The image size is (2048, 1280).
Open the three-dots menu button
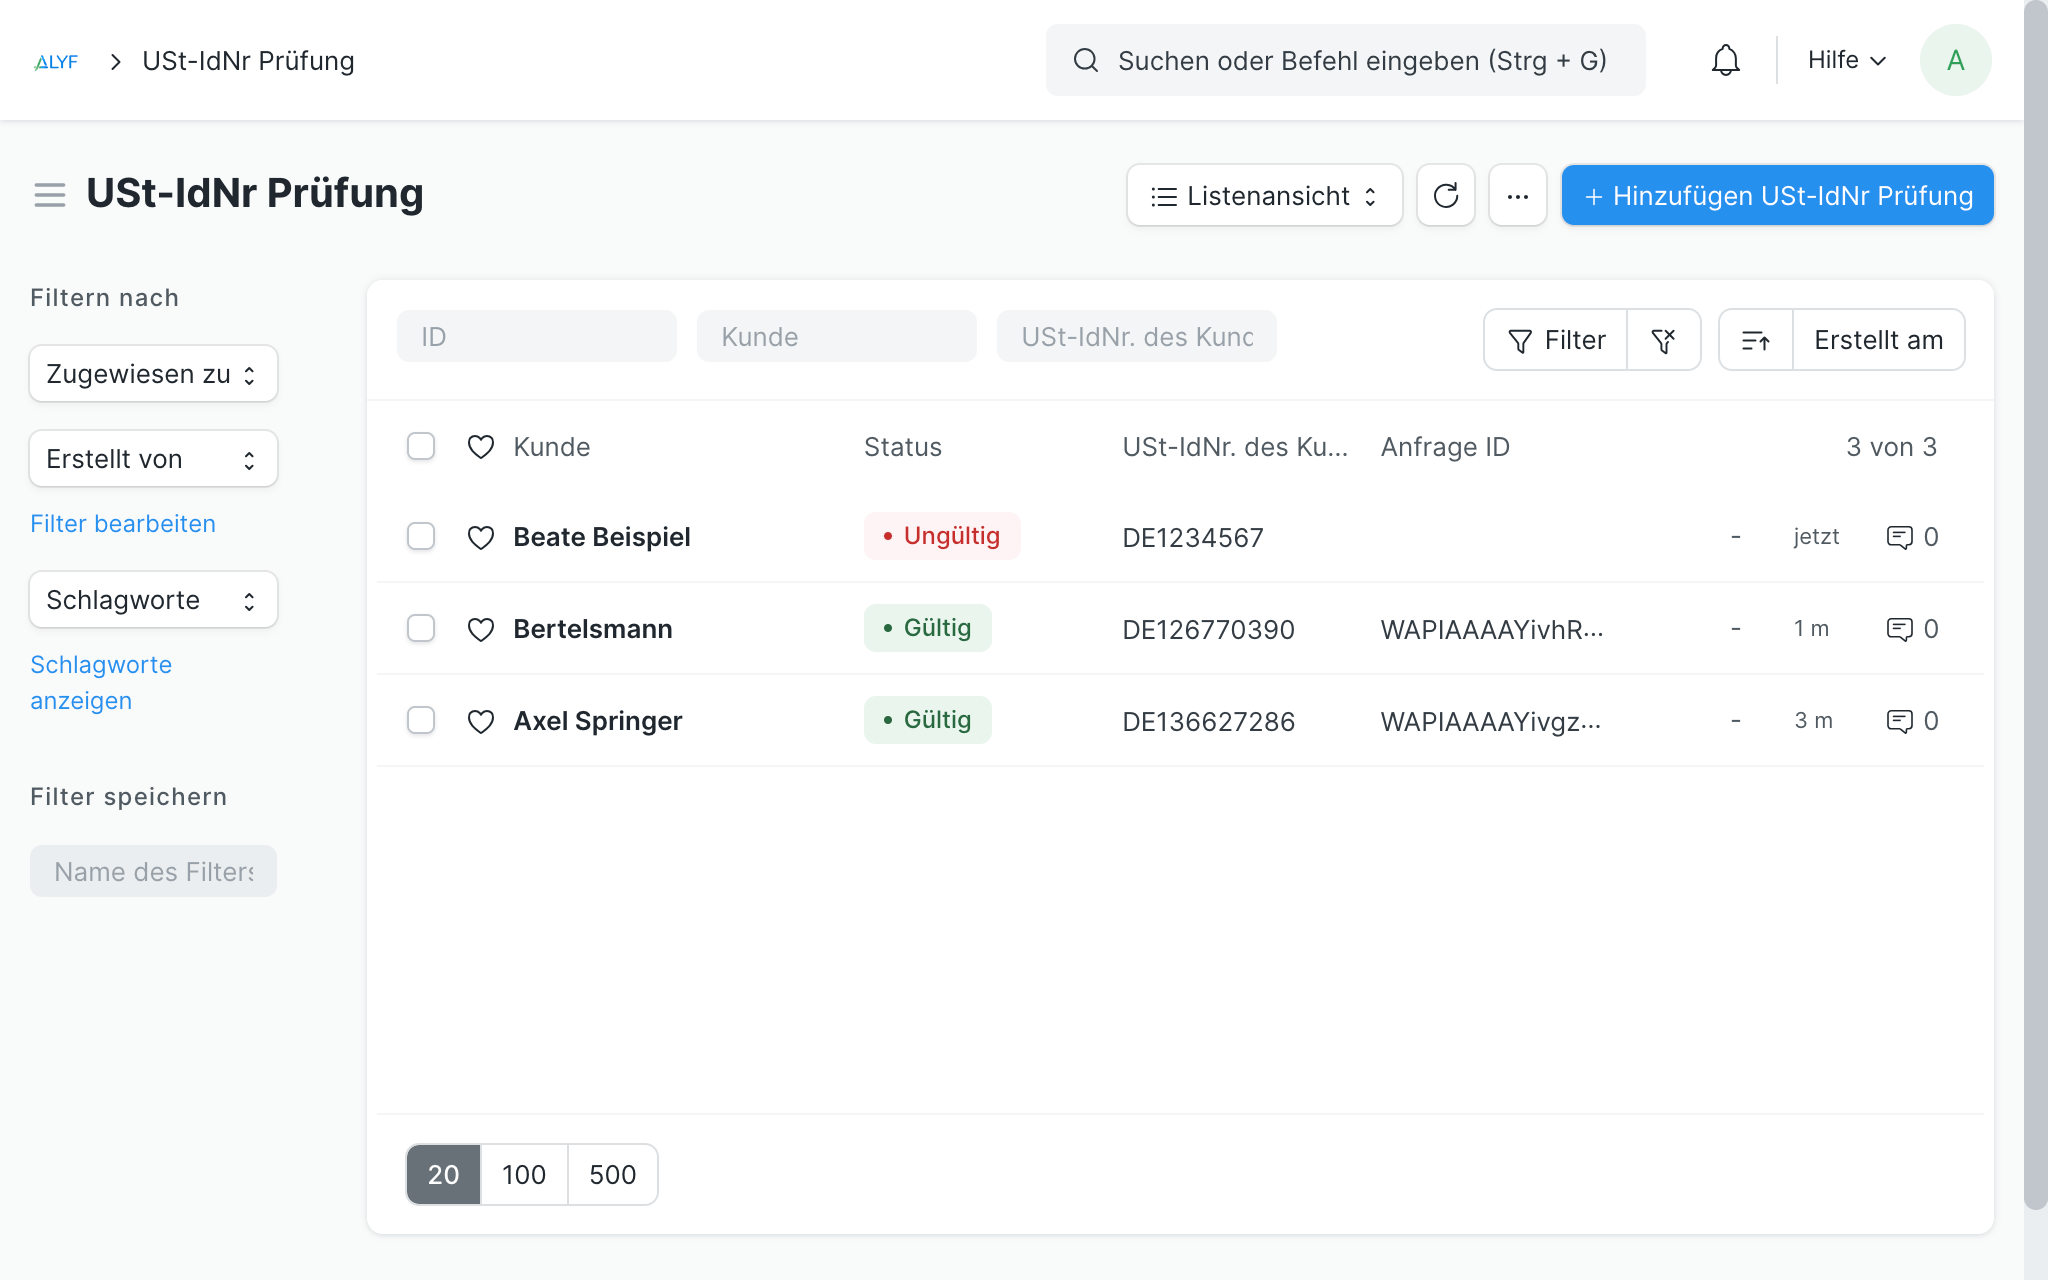tap(1517, 196)
